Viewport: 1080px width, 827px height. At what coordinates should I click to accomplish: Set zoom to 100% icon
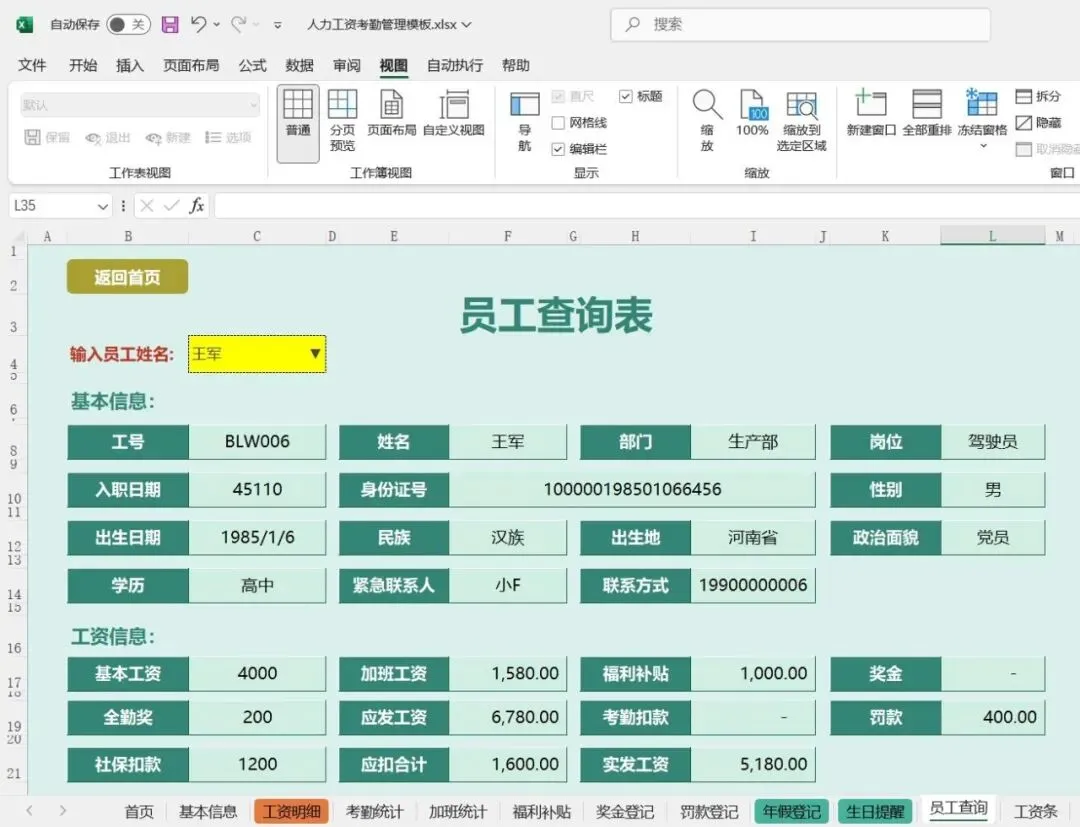click(751, 105)
